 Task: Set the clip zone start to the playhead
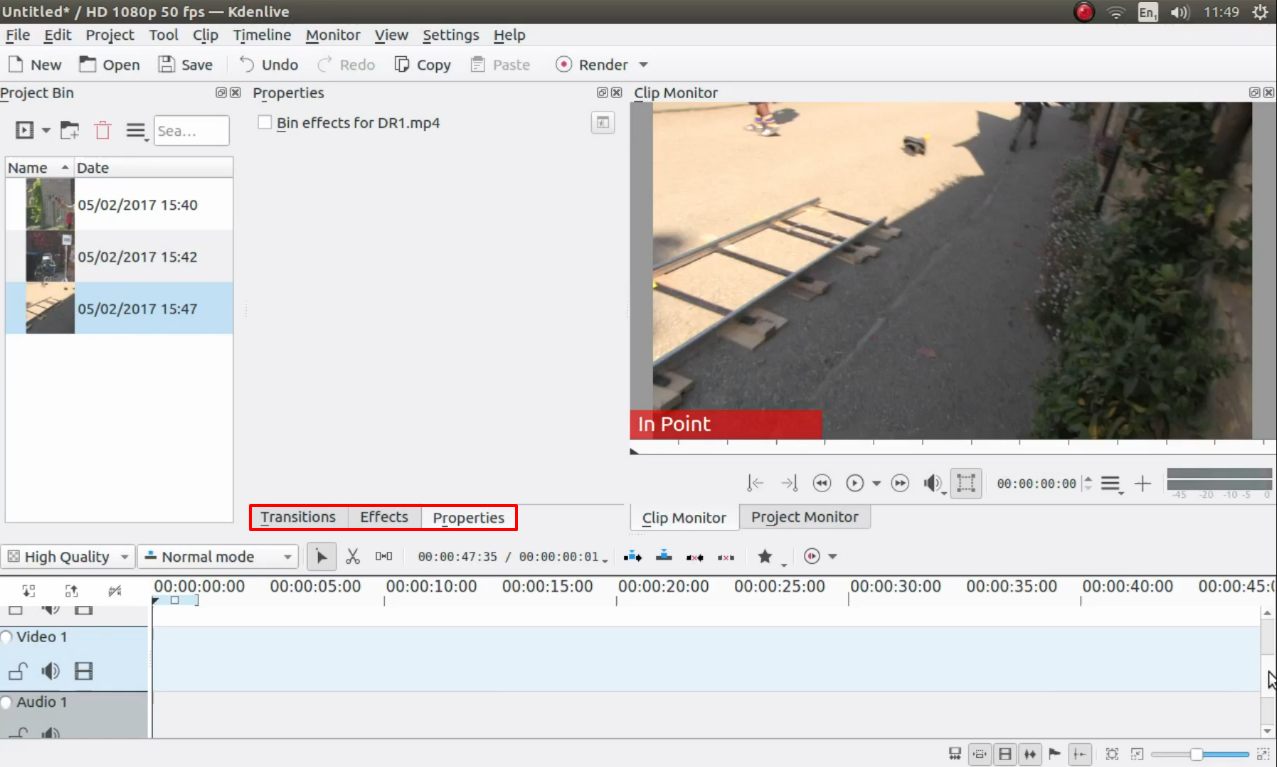coord(753,481)
